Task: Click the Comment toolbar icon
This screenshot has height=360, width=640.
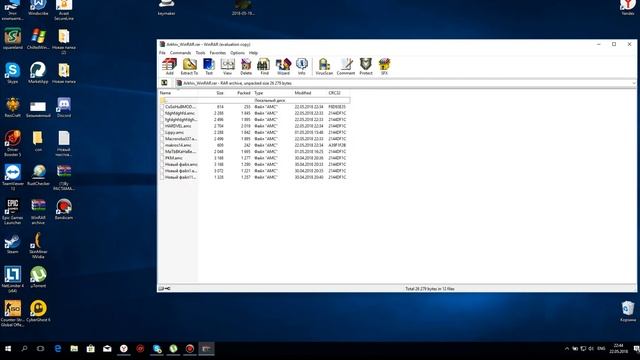Action: point(346,67)
